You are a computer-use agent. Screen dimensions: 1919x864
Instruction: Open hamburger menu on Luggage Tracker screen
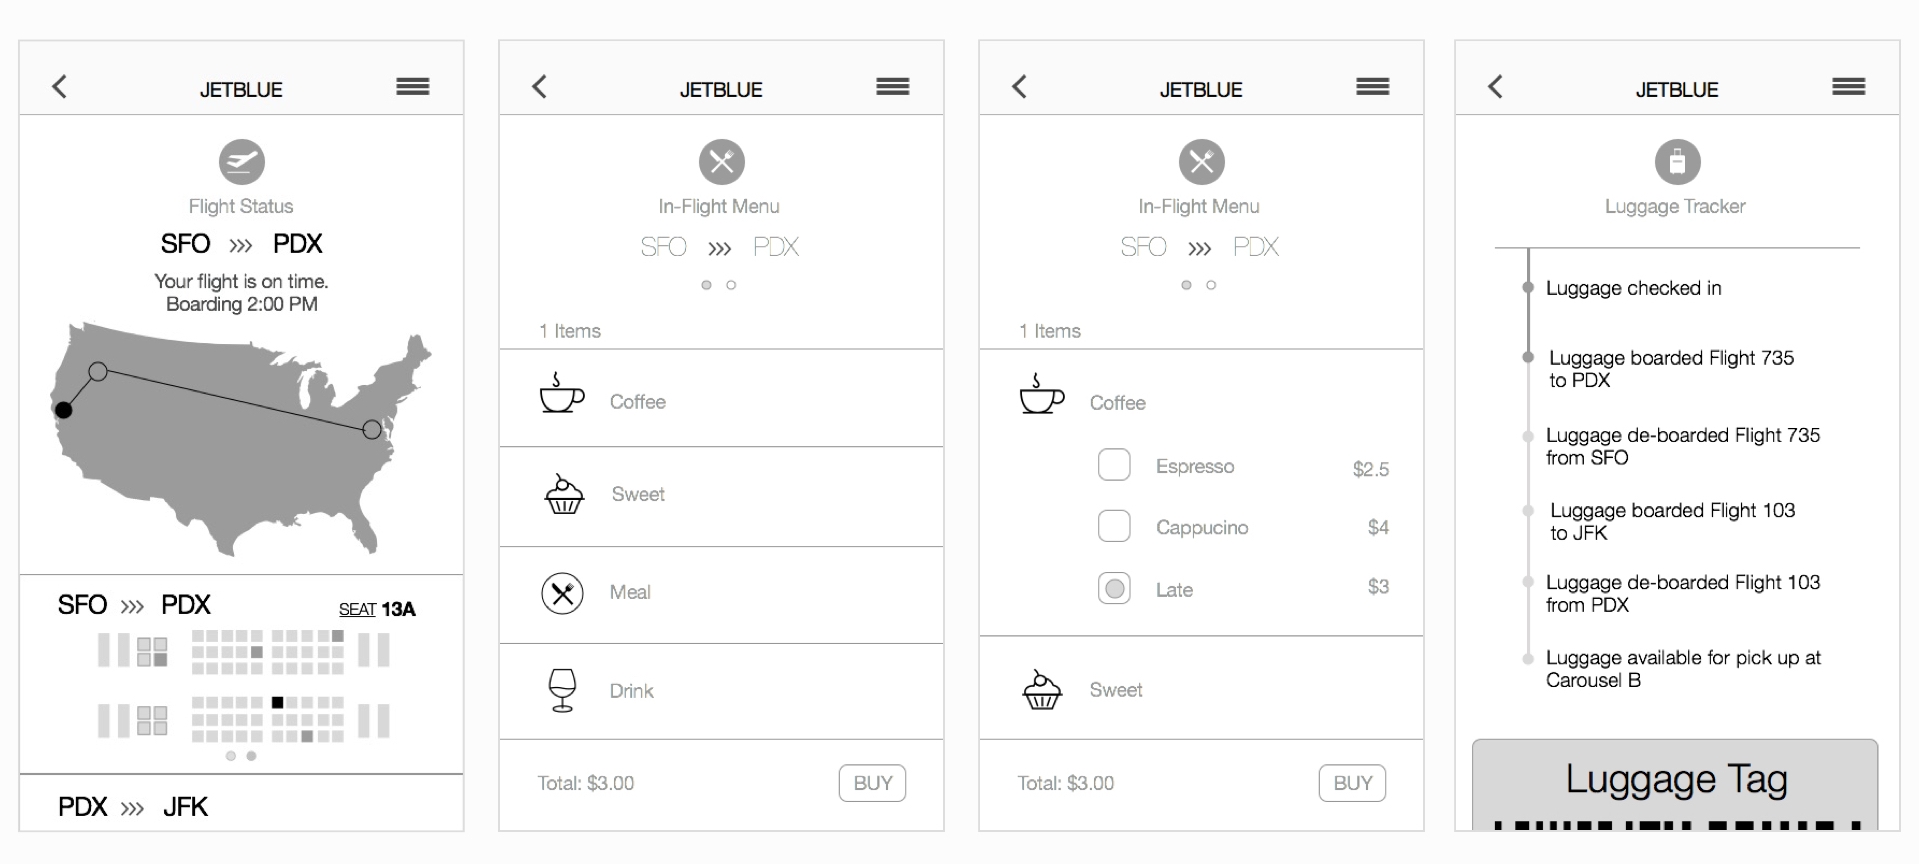[1848, 87]
